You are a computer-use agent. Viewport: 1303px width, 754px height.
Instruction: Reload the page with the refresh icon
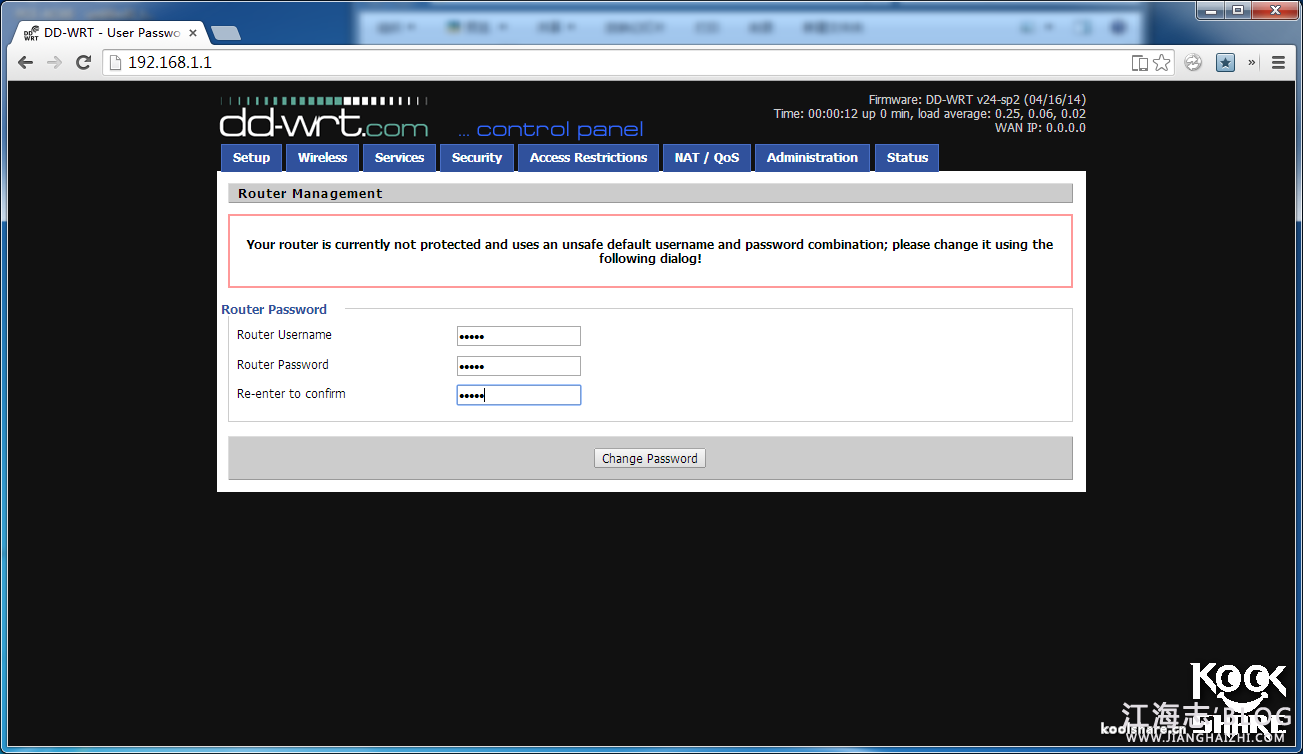pyautogui.click(x=84, y=63)
